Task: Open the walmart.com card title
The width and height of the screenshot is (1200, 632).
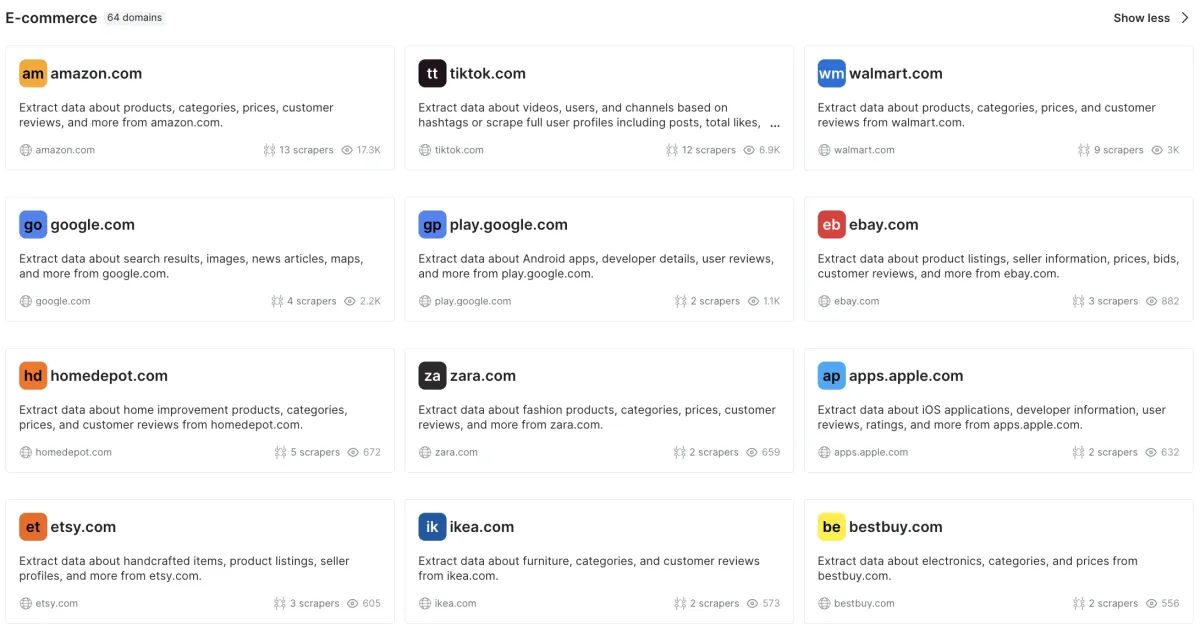Action: (x=896, y=74)
